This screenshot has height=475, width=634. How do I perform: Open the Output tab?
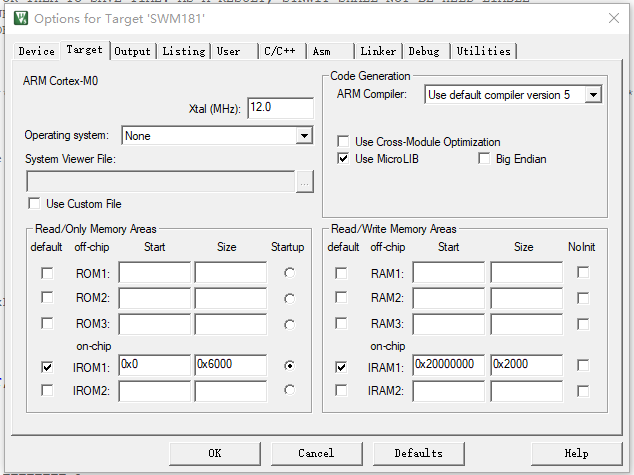click(x=133, y=51)
